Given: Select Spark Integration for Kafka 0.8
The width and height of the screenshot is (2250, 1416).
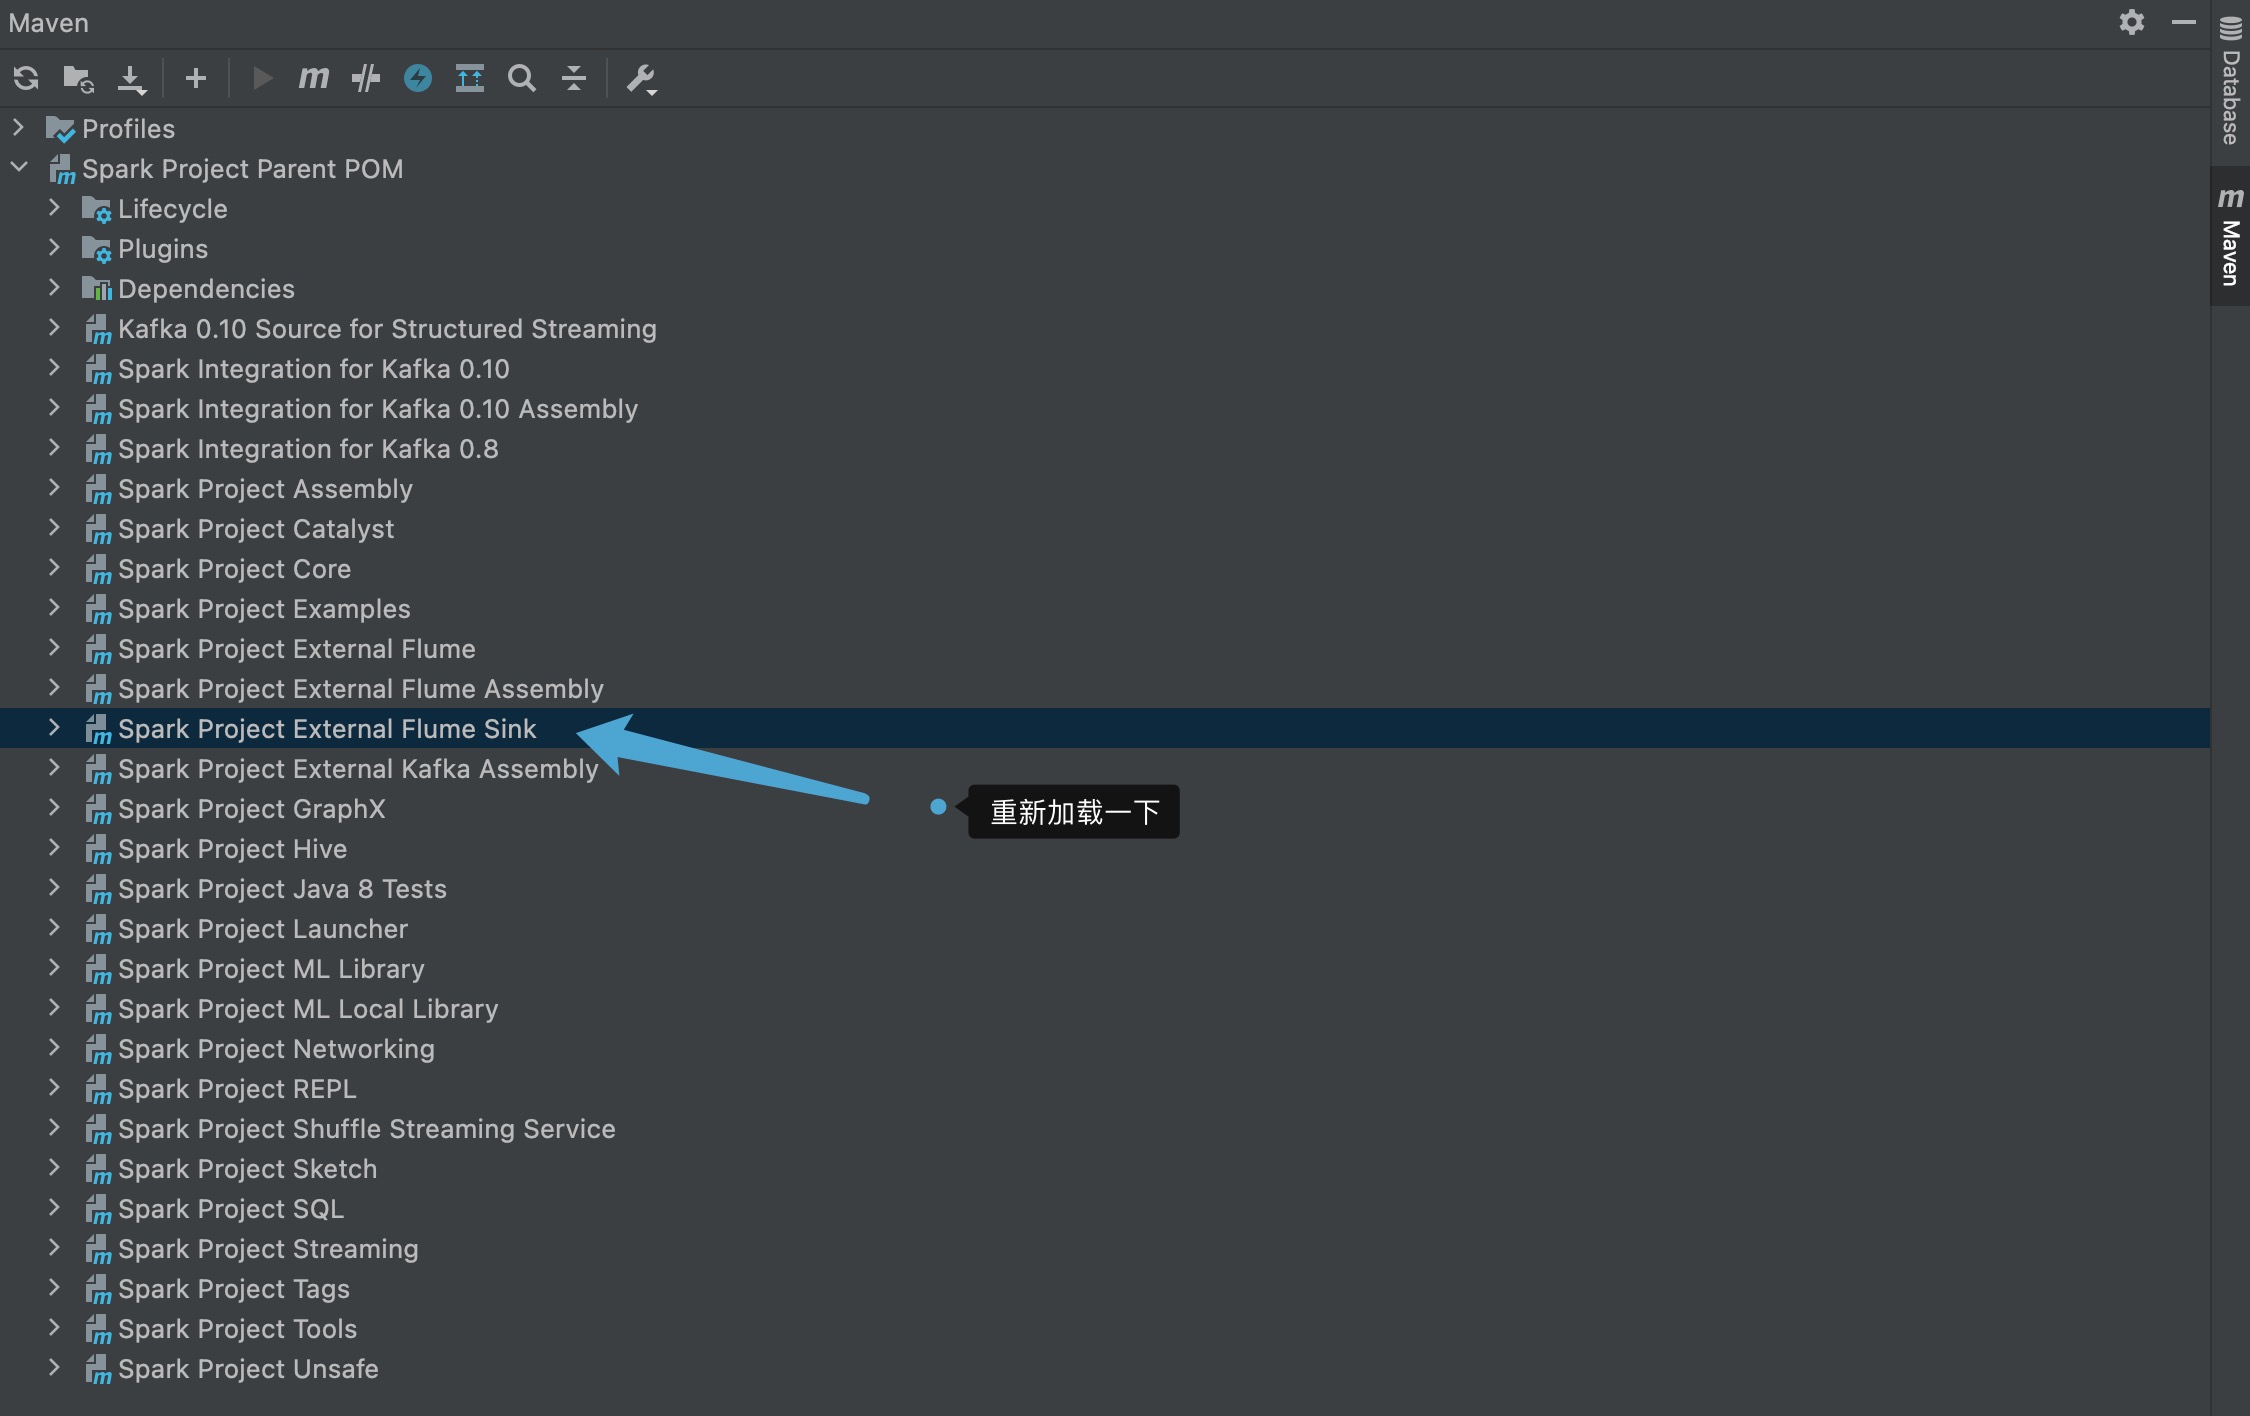Looking at the screenshot, I should point(308,449).
